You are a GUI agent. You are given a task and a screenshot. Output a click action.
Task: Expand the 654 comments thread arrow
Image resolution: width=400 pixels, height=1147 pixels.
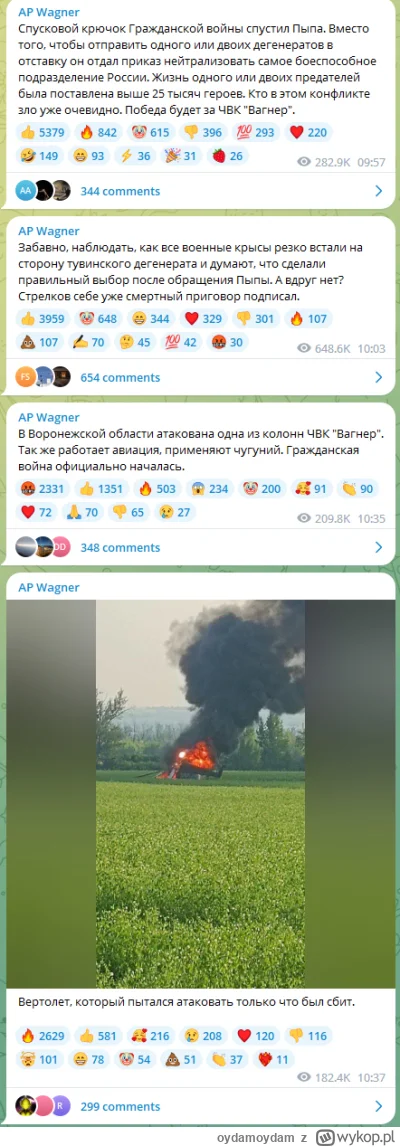coord(379,377)
